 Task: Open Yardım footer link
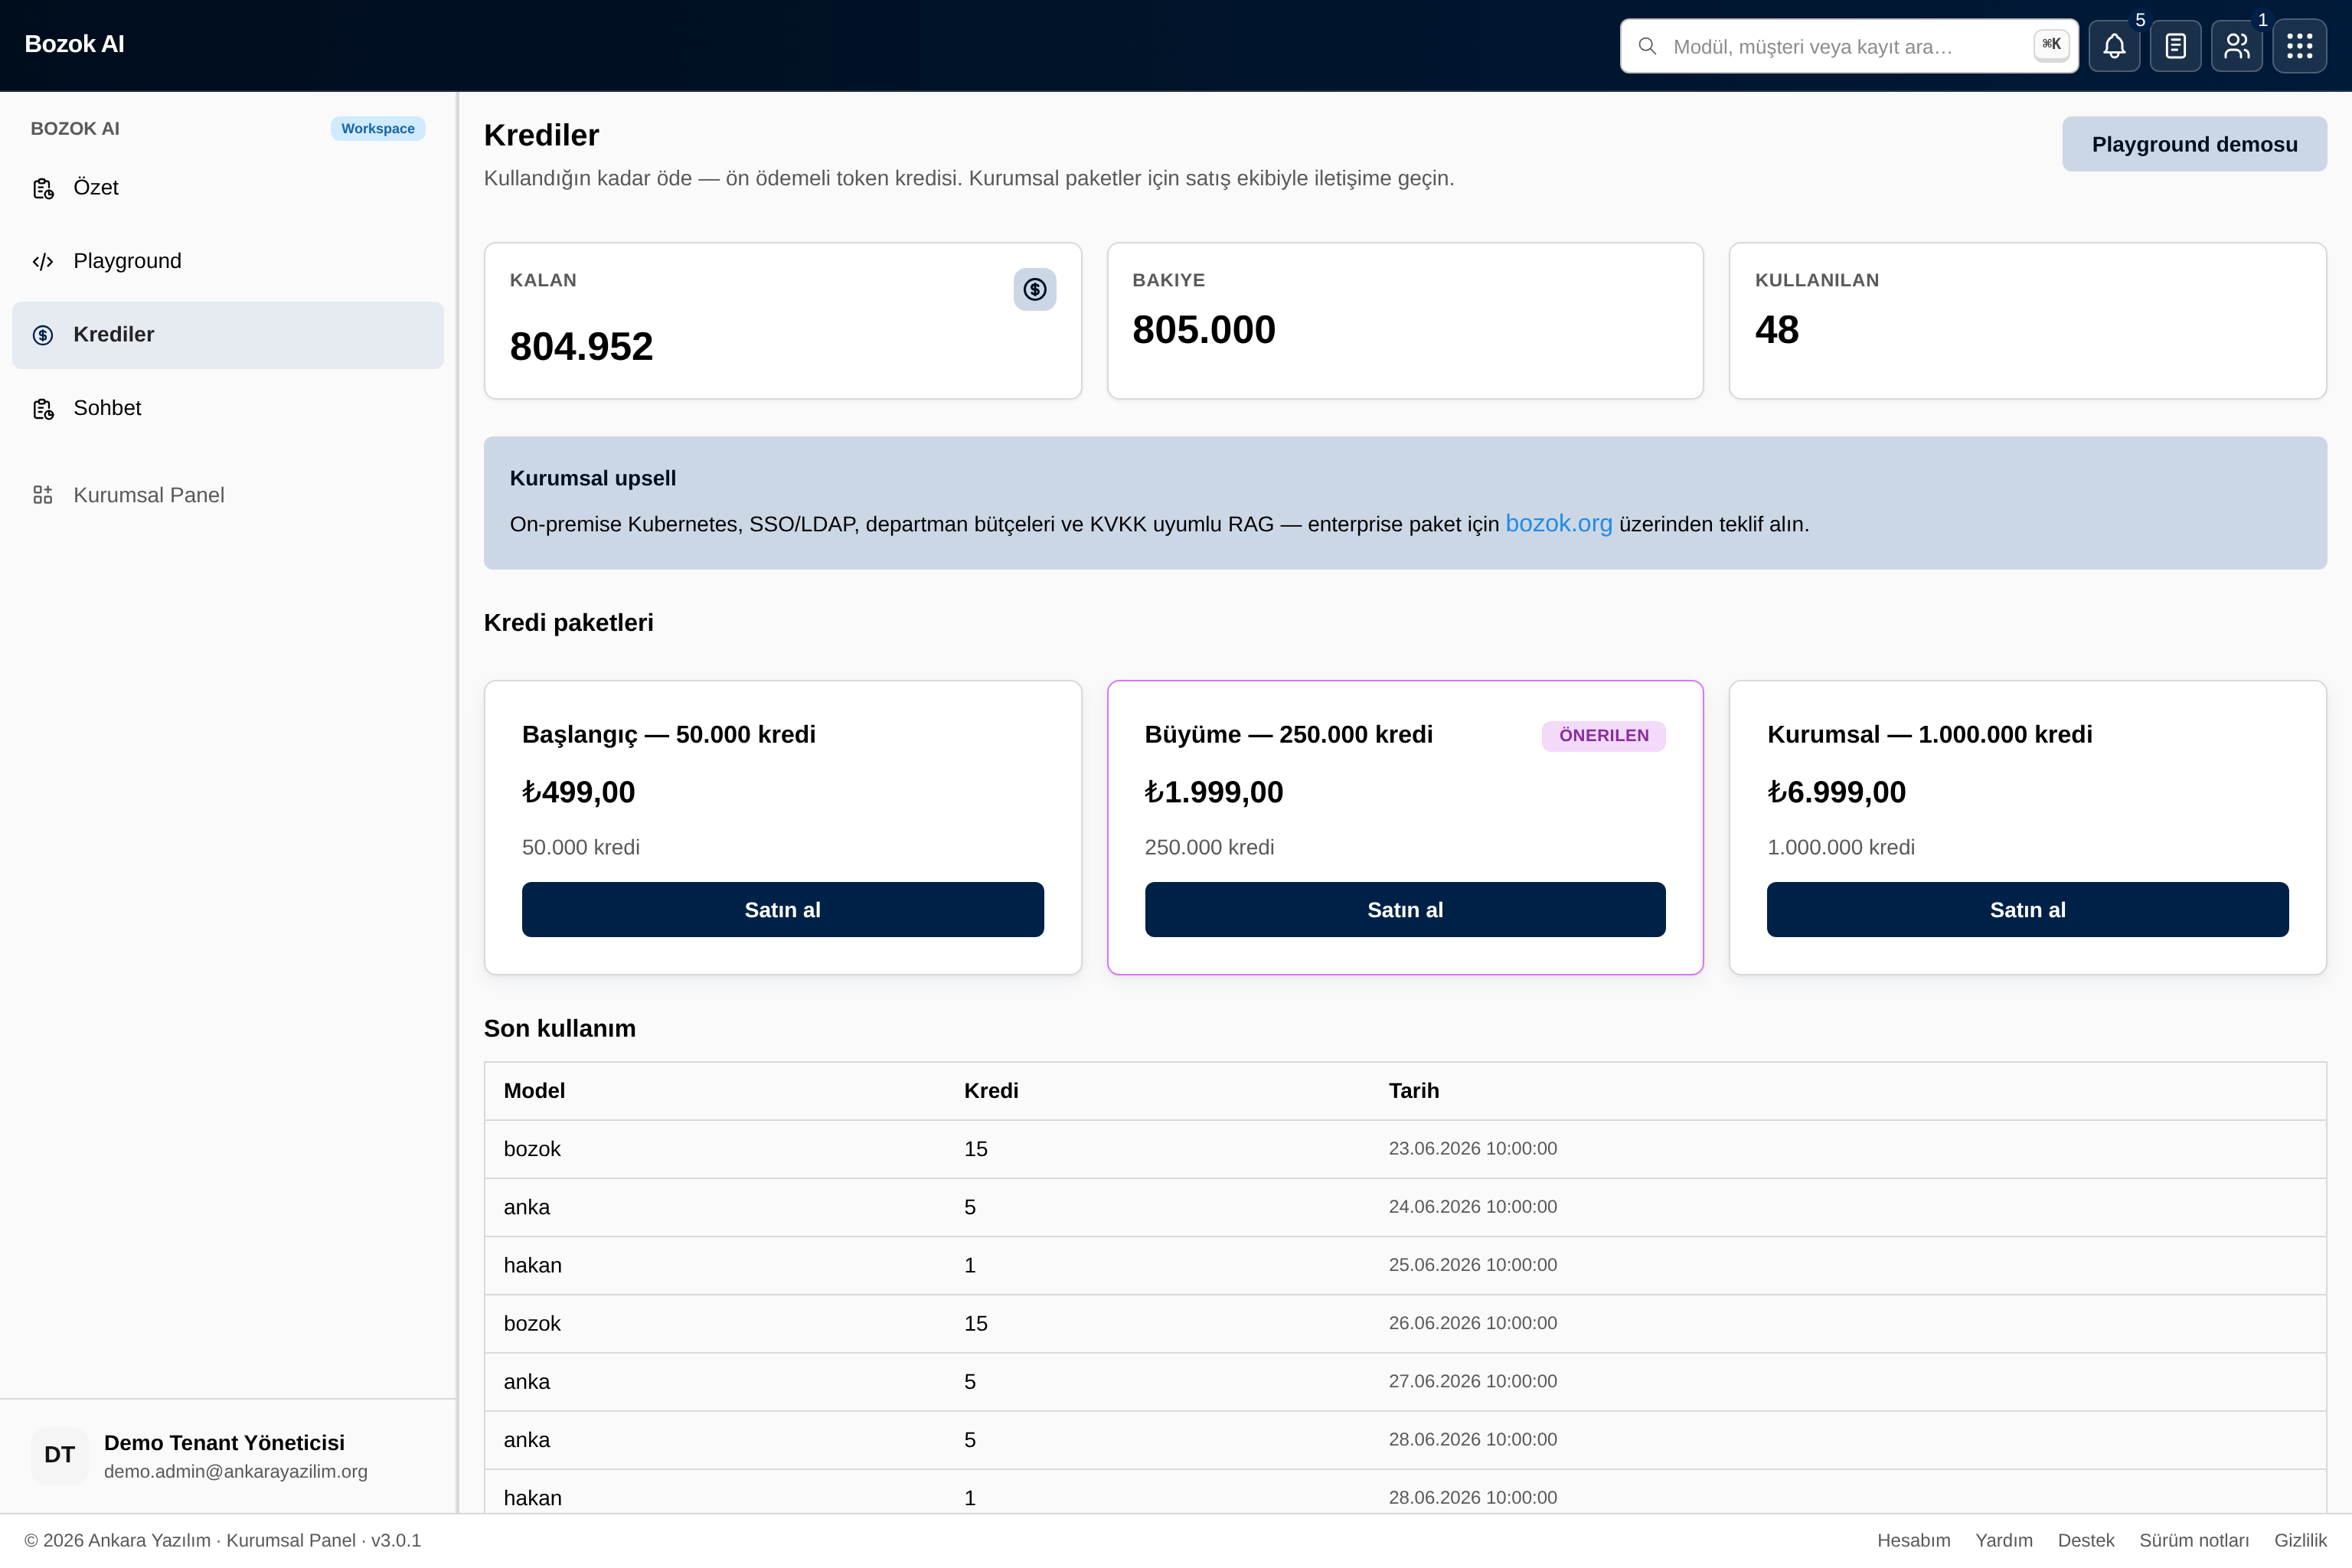[x=2004, y=1541]
